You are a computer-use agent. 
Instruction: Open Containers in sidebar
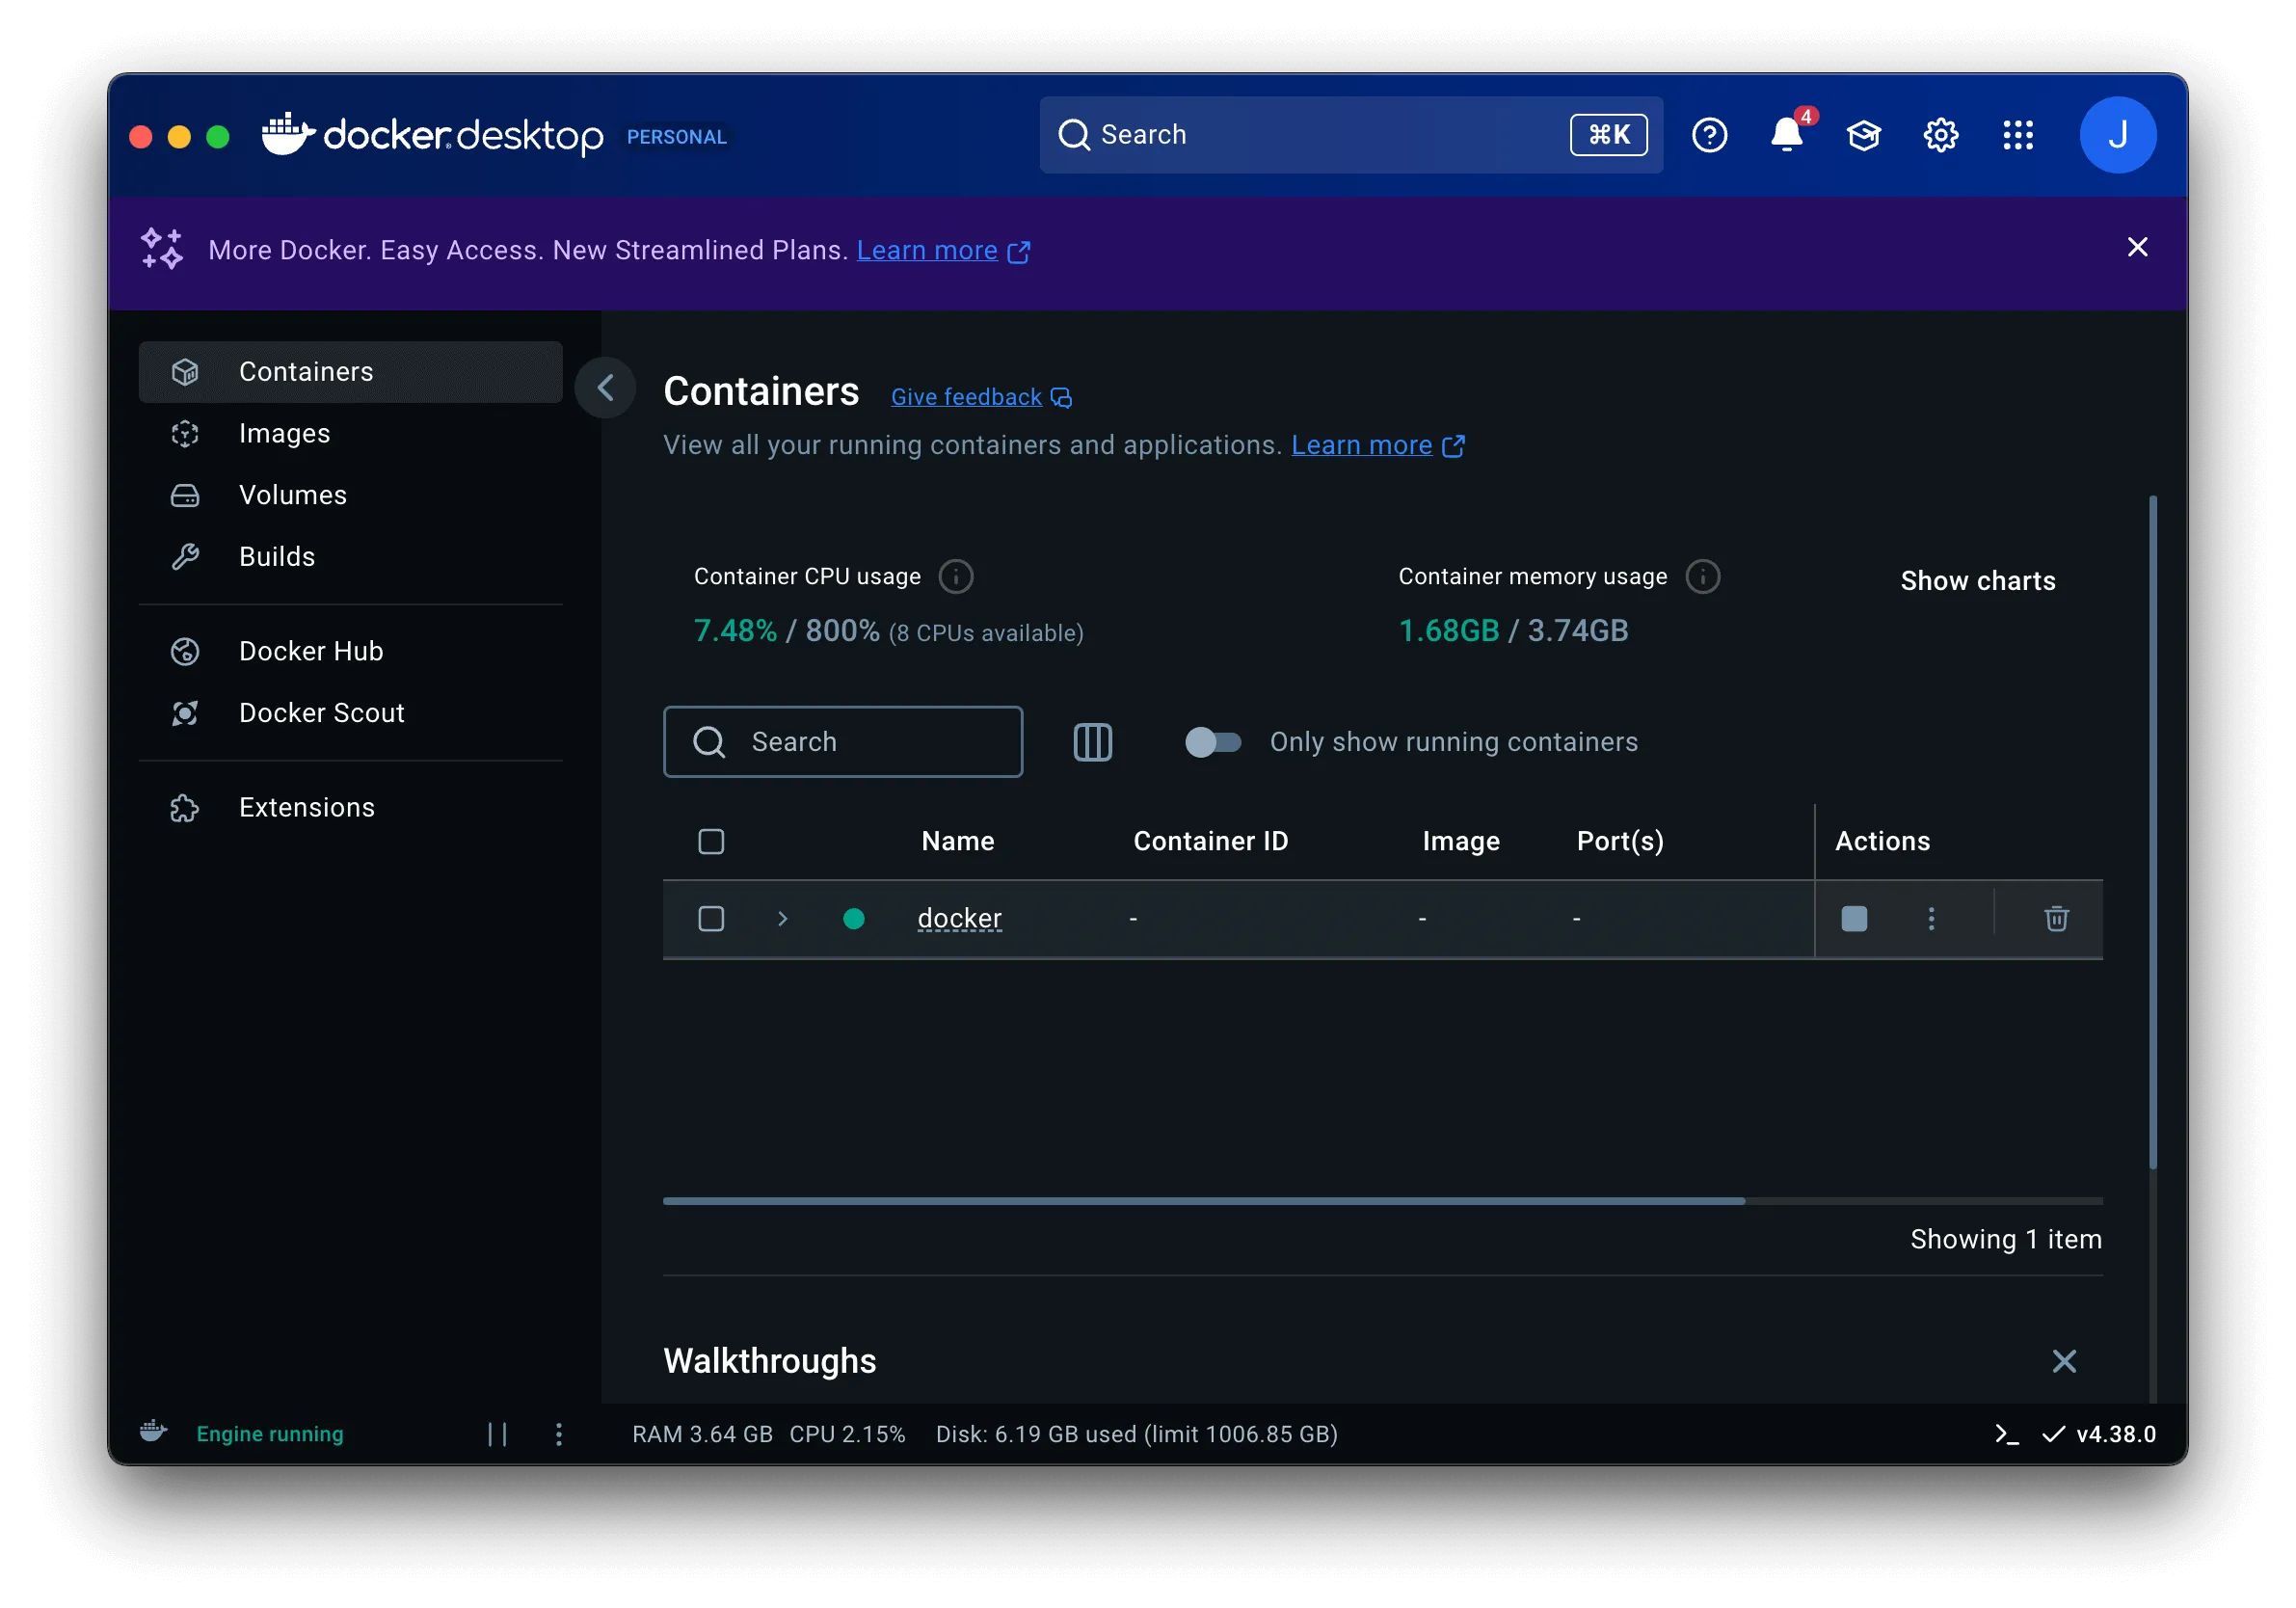pos(350,372)
